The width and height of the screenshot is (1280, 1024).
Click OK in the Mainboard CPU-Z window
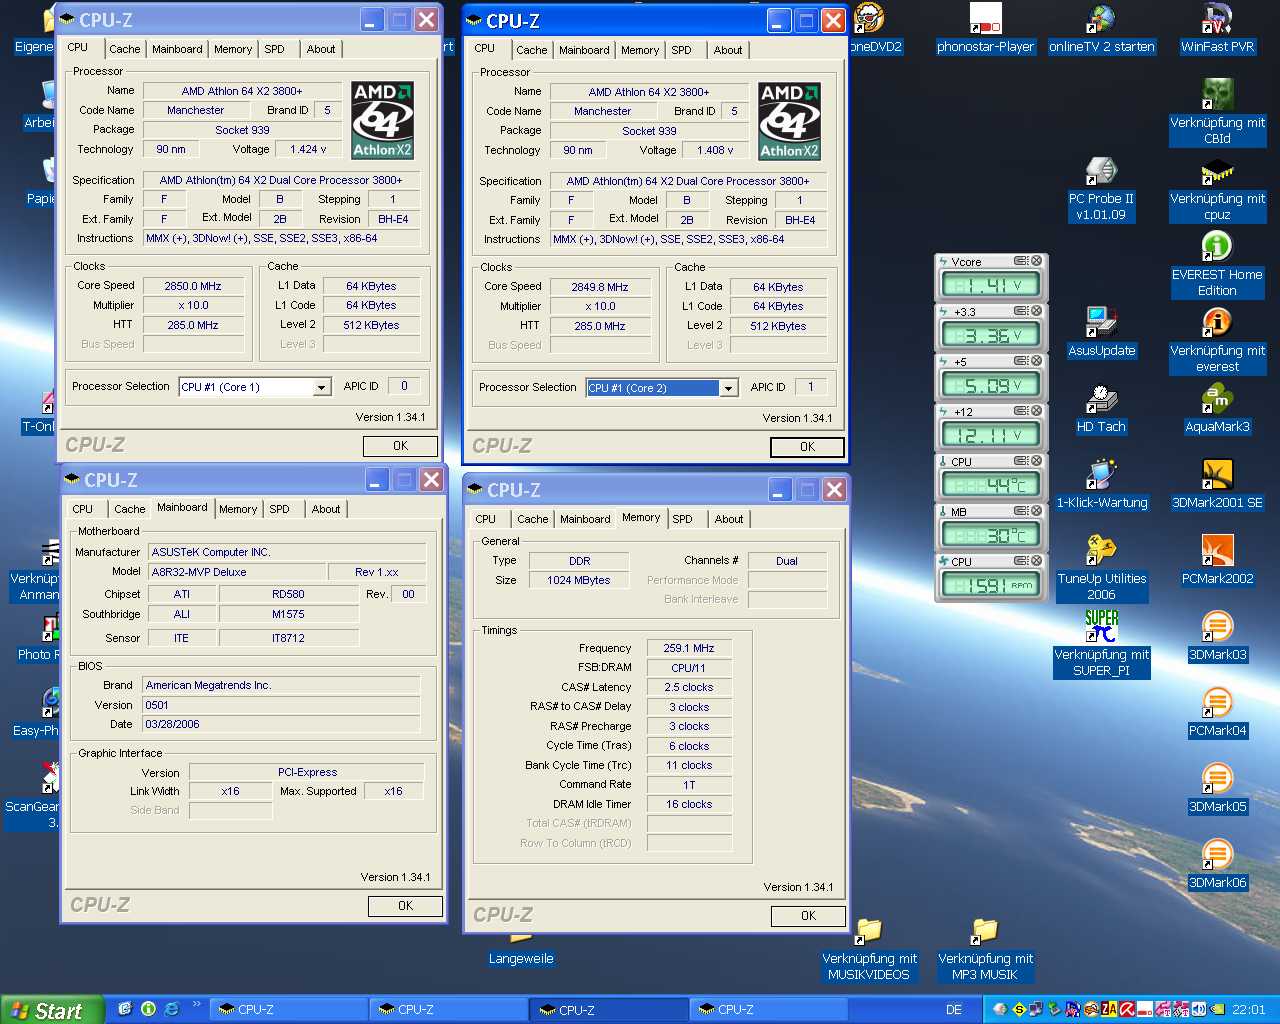pyautogui.click(x=405, y=906)
